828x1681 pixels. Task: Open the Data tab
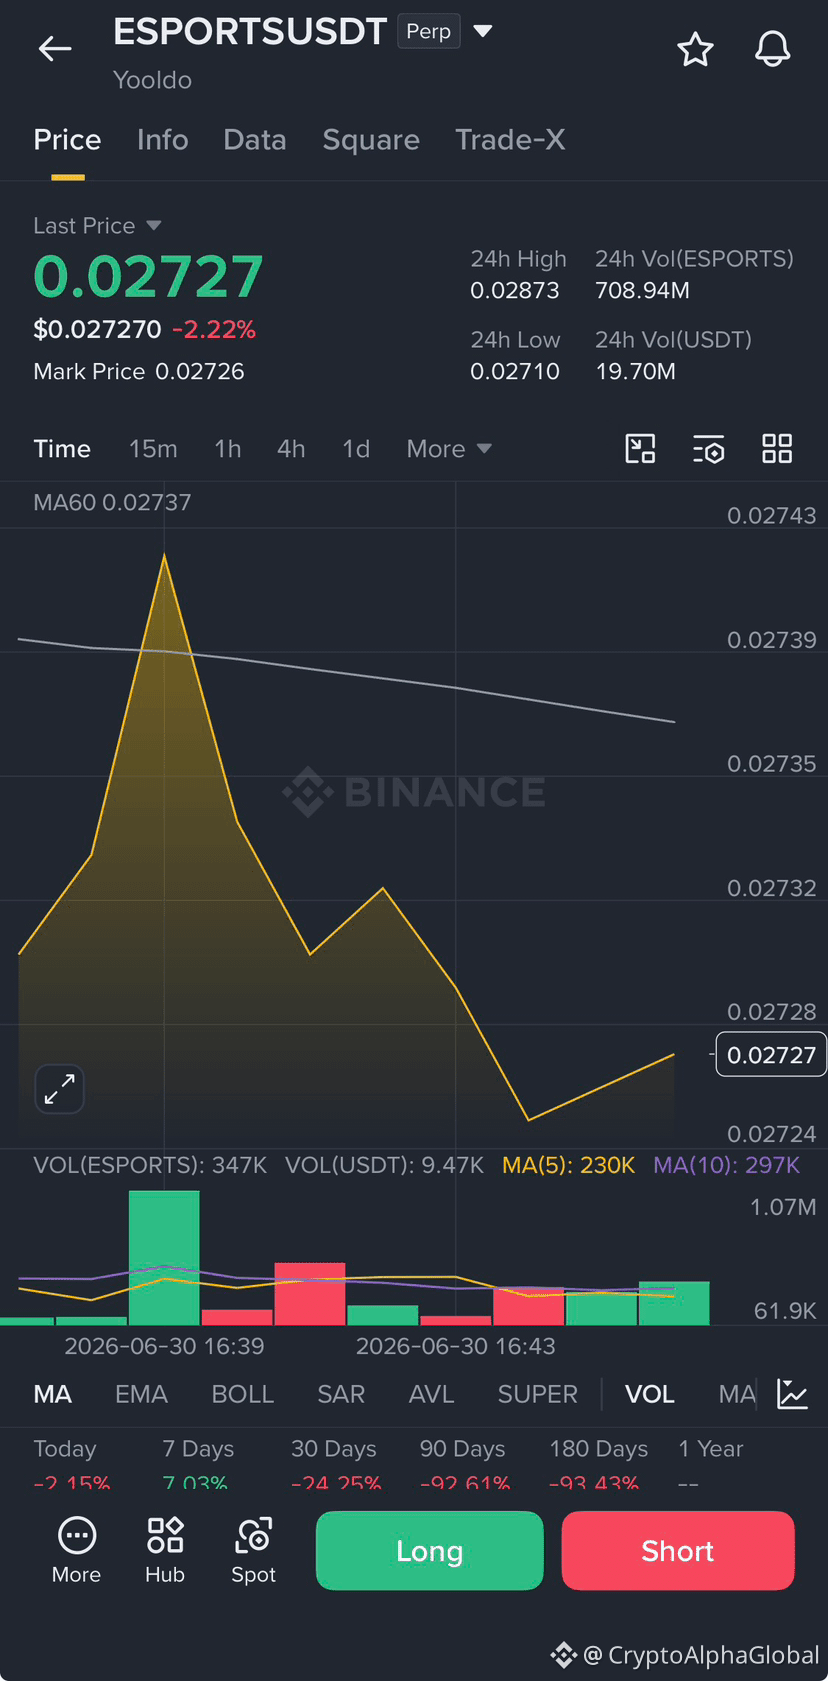255,140
